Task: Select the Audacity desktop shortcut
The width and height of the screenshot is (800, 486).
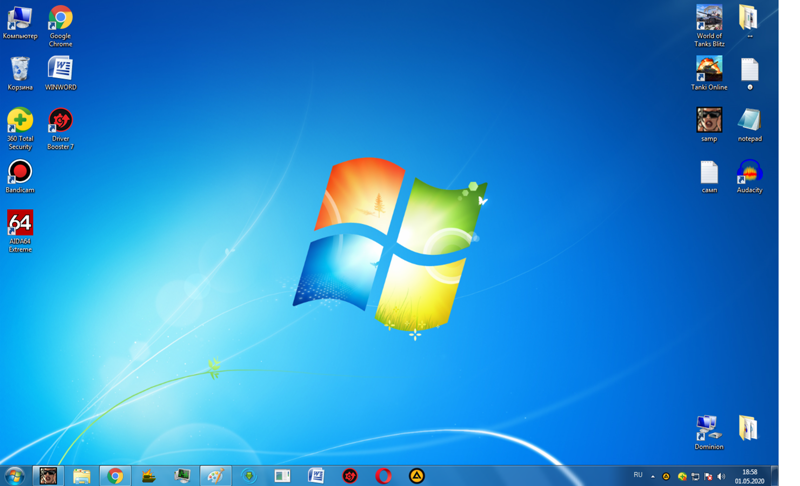Action: 749,176
